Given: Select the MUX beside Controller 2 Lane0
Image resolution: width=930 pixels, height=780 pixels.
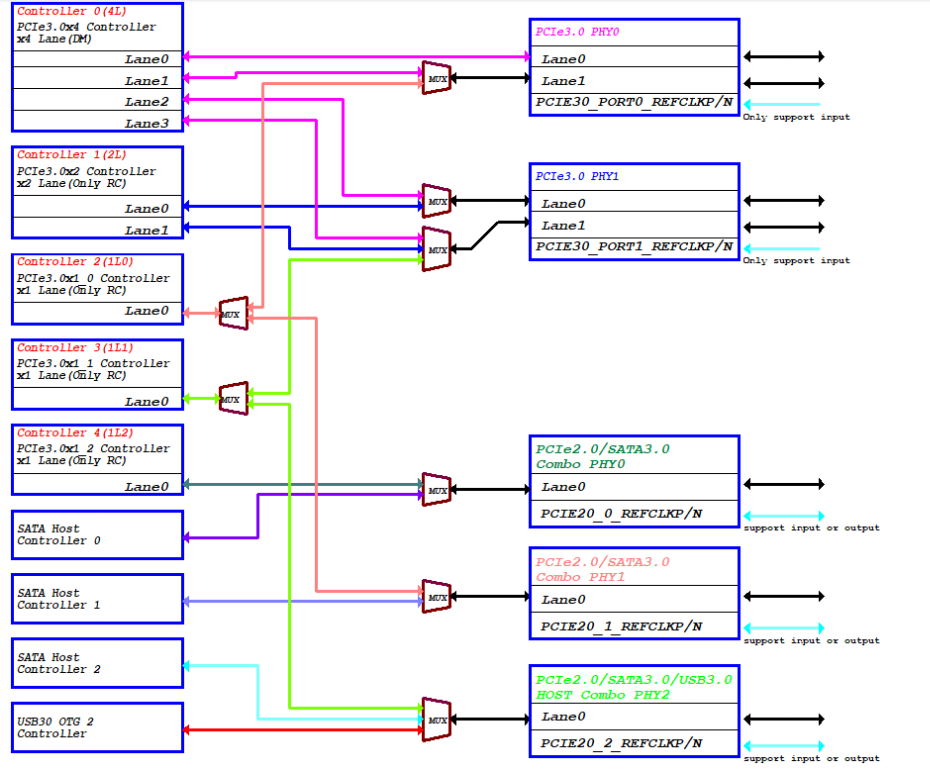Looking at the screenshot, I should [232, 313].
